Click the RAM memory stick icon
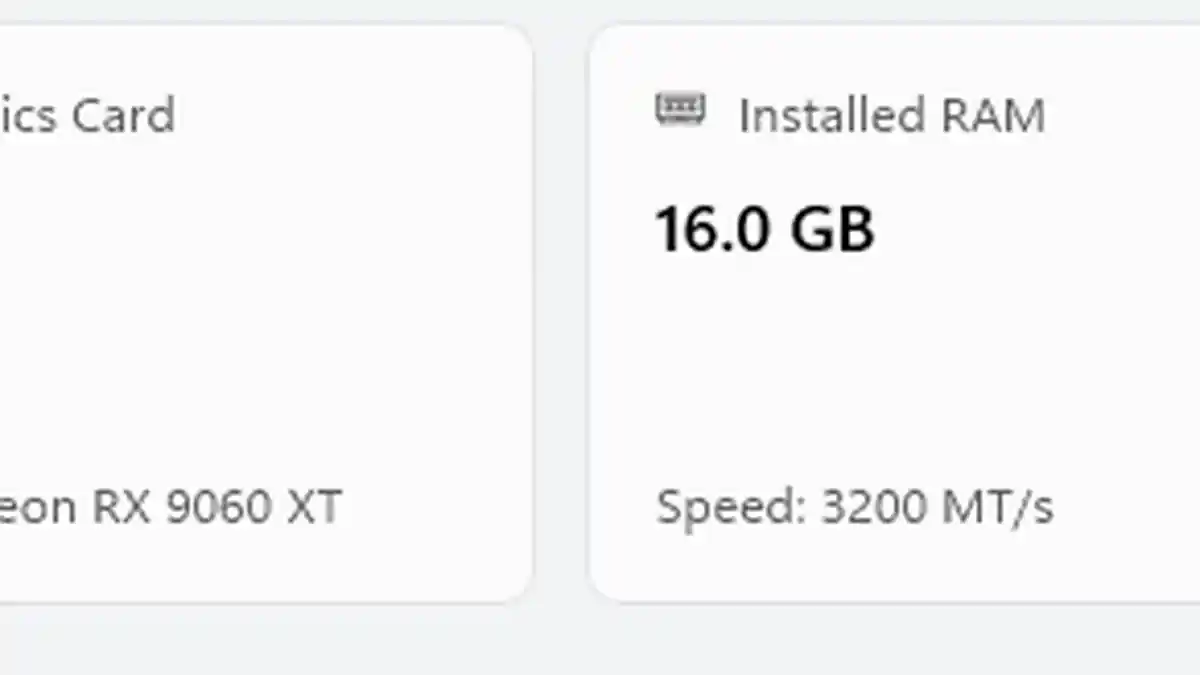The image size is (1200, 675). coord(680,109)
